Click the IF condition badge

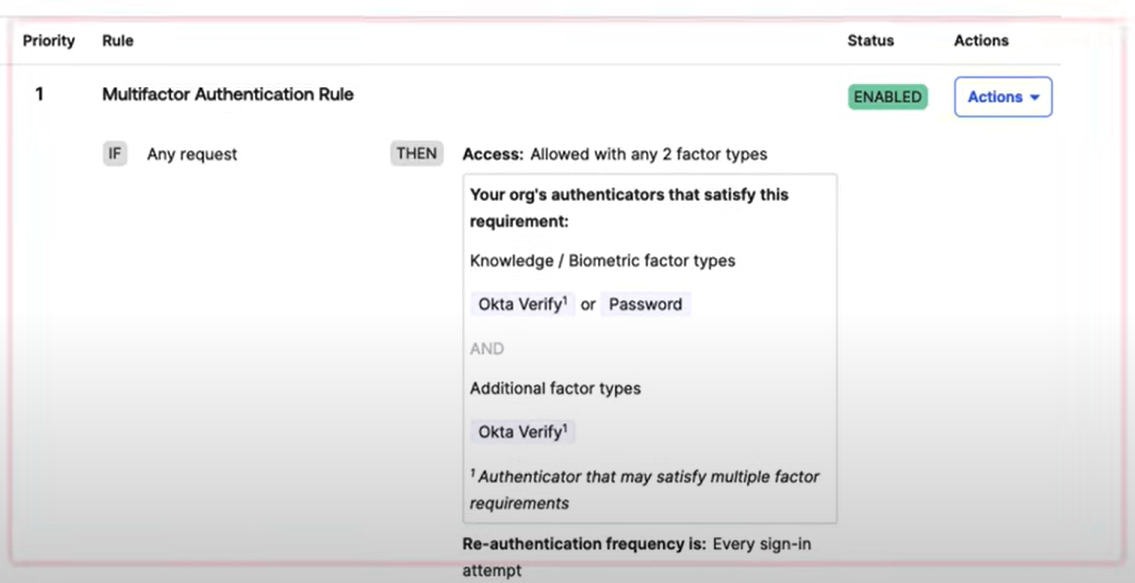click(115, 154)
